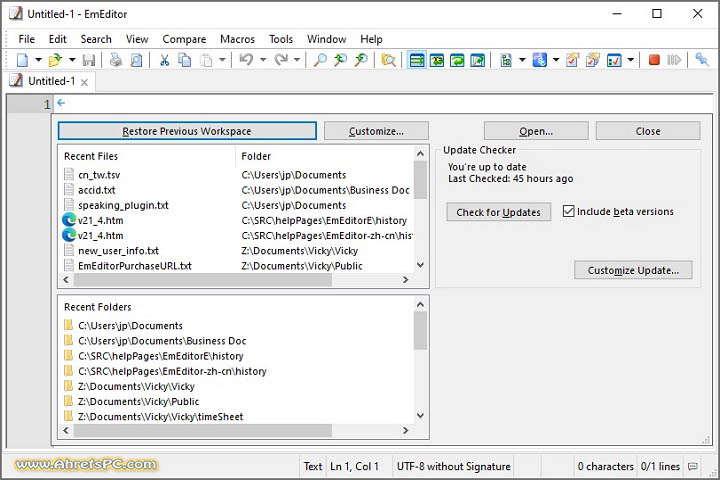The height and width of the screenshot is (480, 720).
Task: Click Recent Files horizontal scrollbar thumb
Action: click(x=202, y=280)
